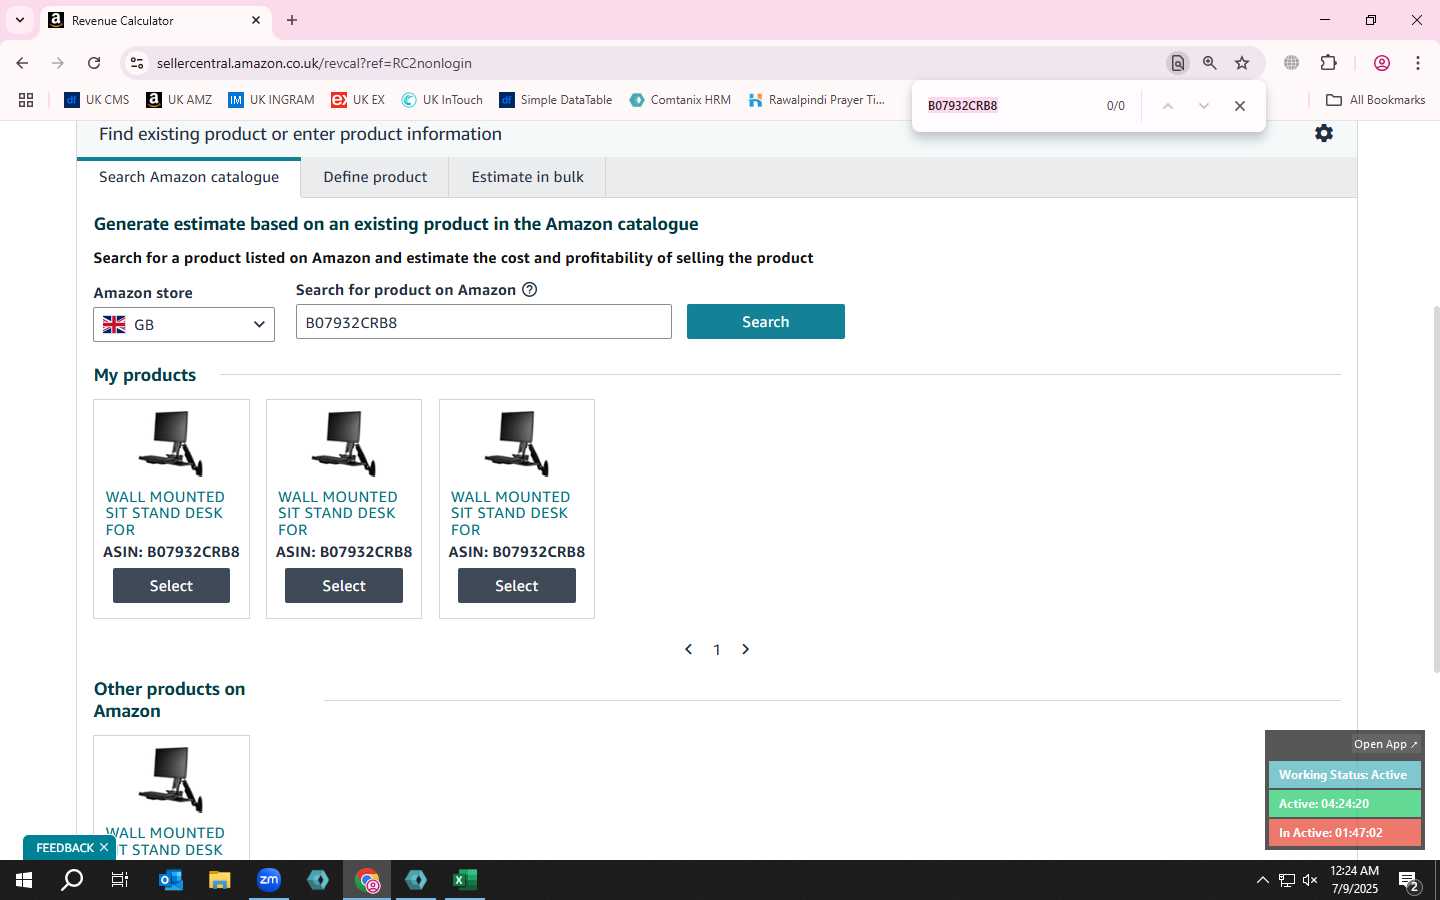Select the second My products card
Viewport: 1440px width, 900px height.
pyautogui.click(x=344, y=586)
